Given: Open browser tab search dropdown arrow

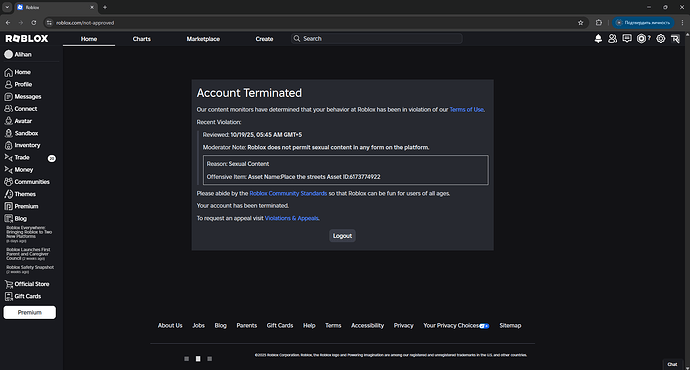Looking at the screenshot, I should pyautogui.click(x=7, y=7).
